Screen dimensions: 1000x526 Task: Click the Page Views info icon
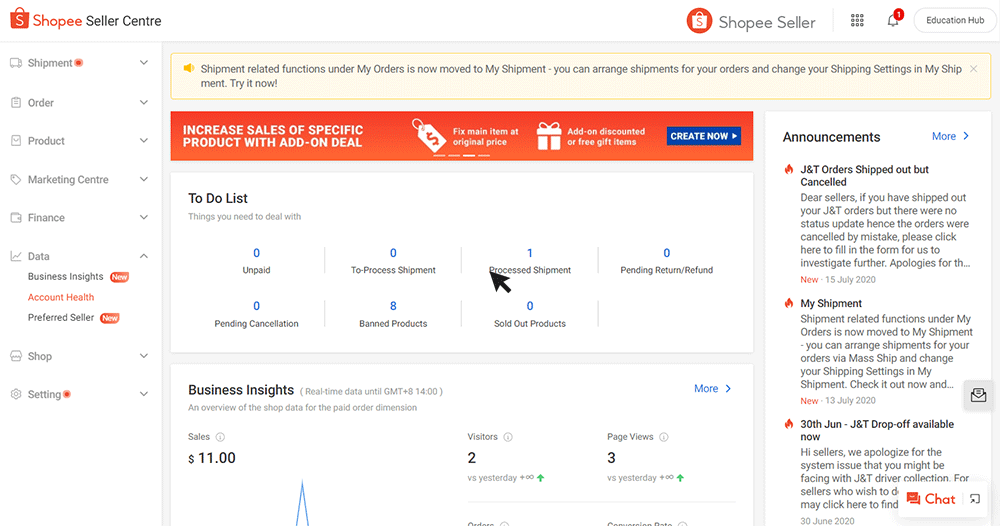[664, 437]
